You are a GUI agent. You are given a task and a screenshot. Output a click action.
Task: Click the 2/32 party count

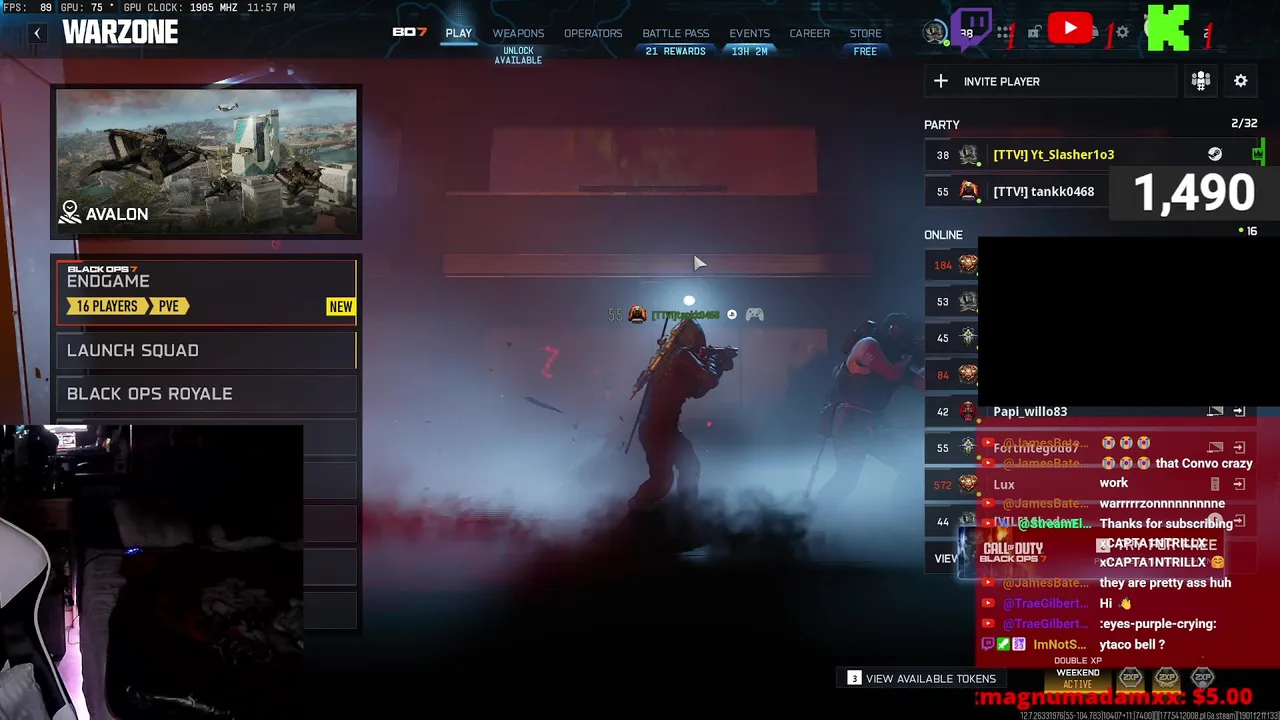coord(1244,123)
